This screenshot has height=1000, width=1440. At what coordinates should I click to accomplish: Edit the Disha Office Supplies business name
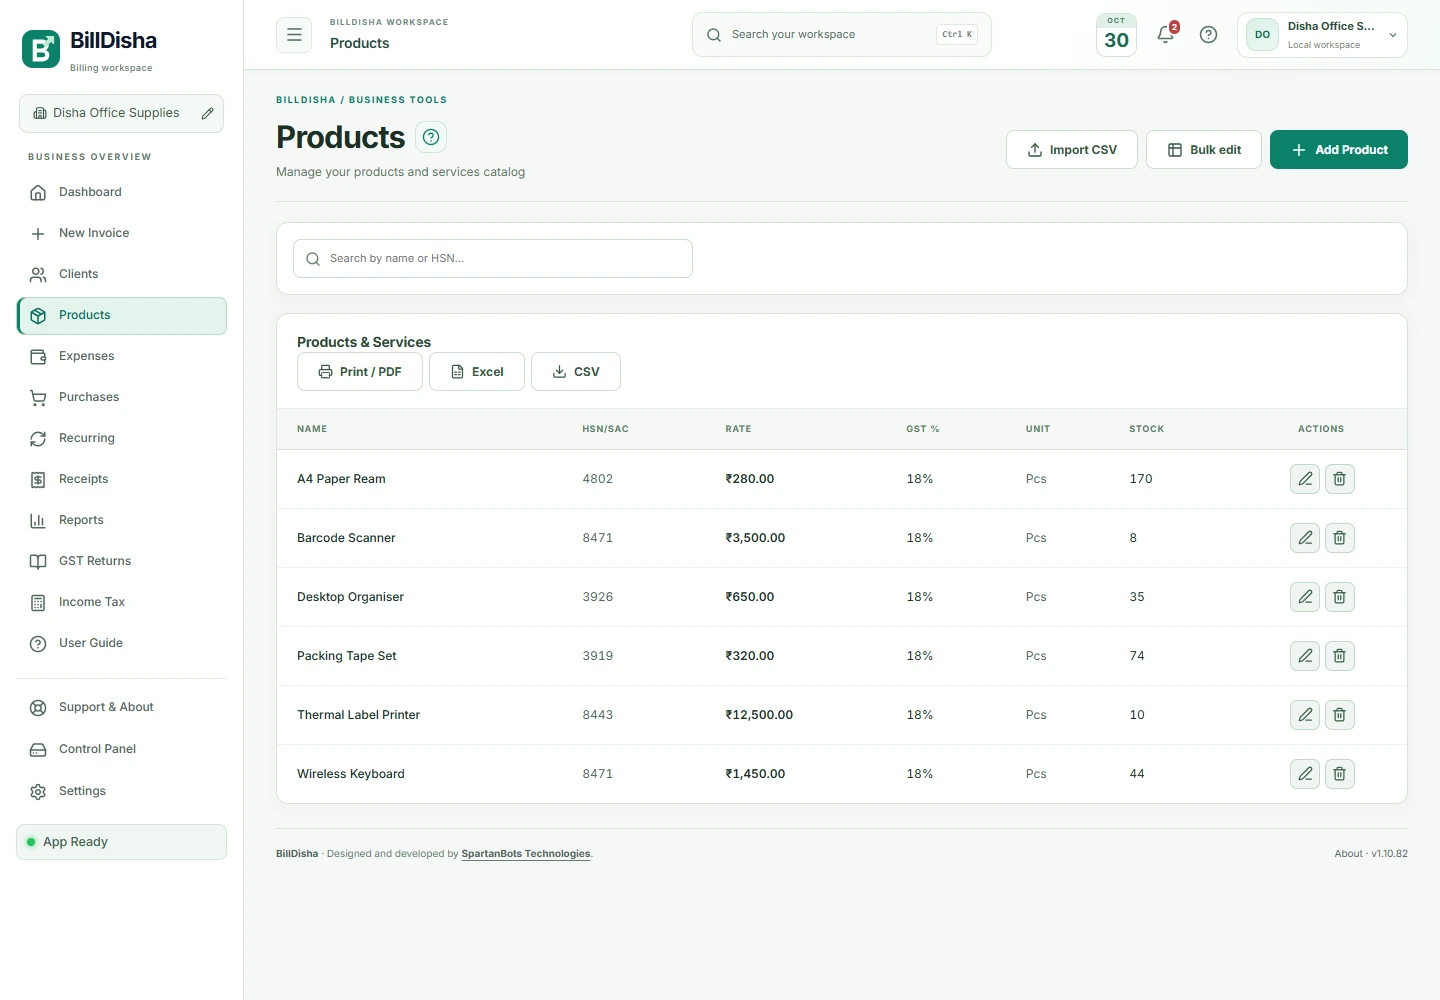tap(207, 113)
